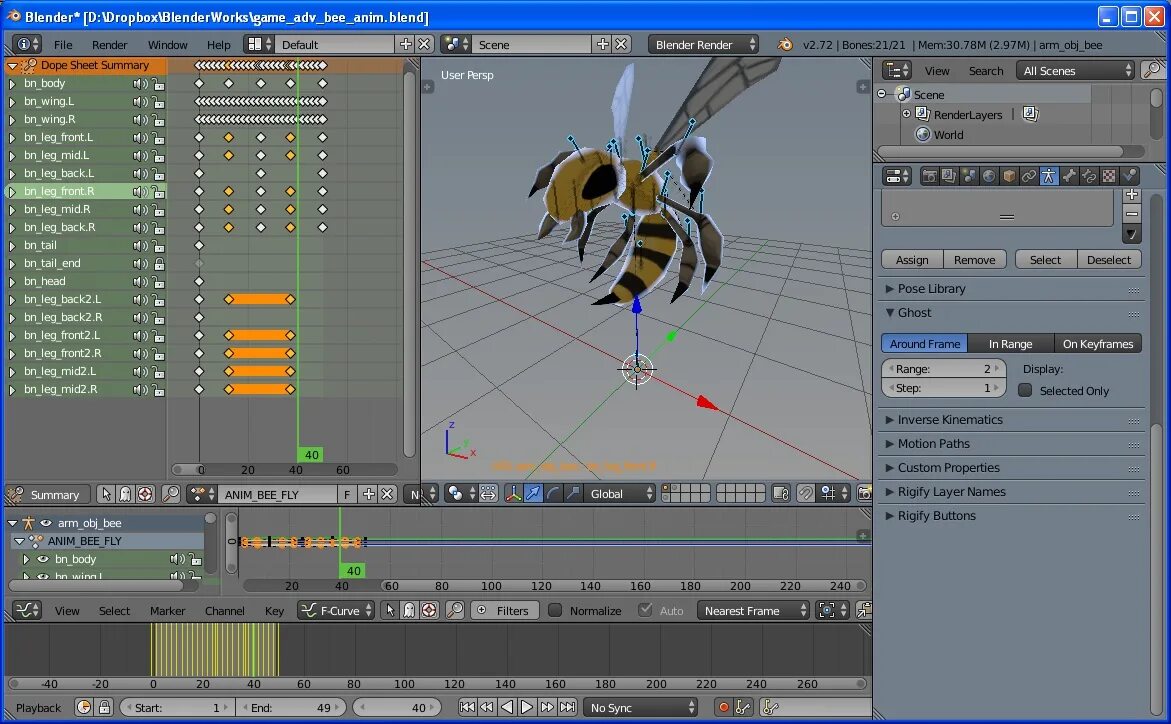Open the Object Constraints chain tab
Viewport: 1171px width, 724px height.
pyautogui.click(x=1029, y=176)
